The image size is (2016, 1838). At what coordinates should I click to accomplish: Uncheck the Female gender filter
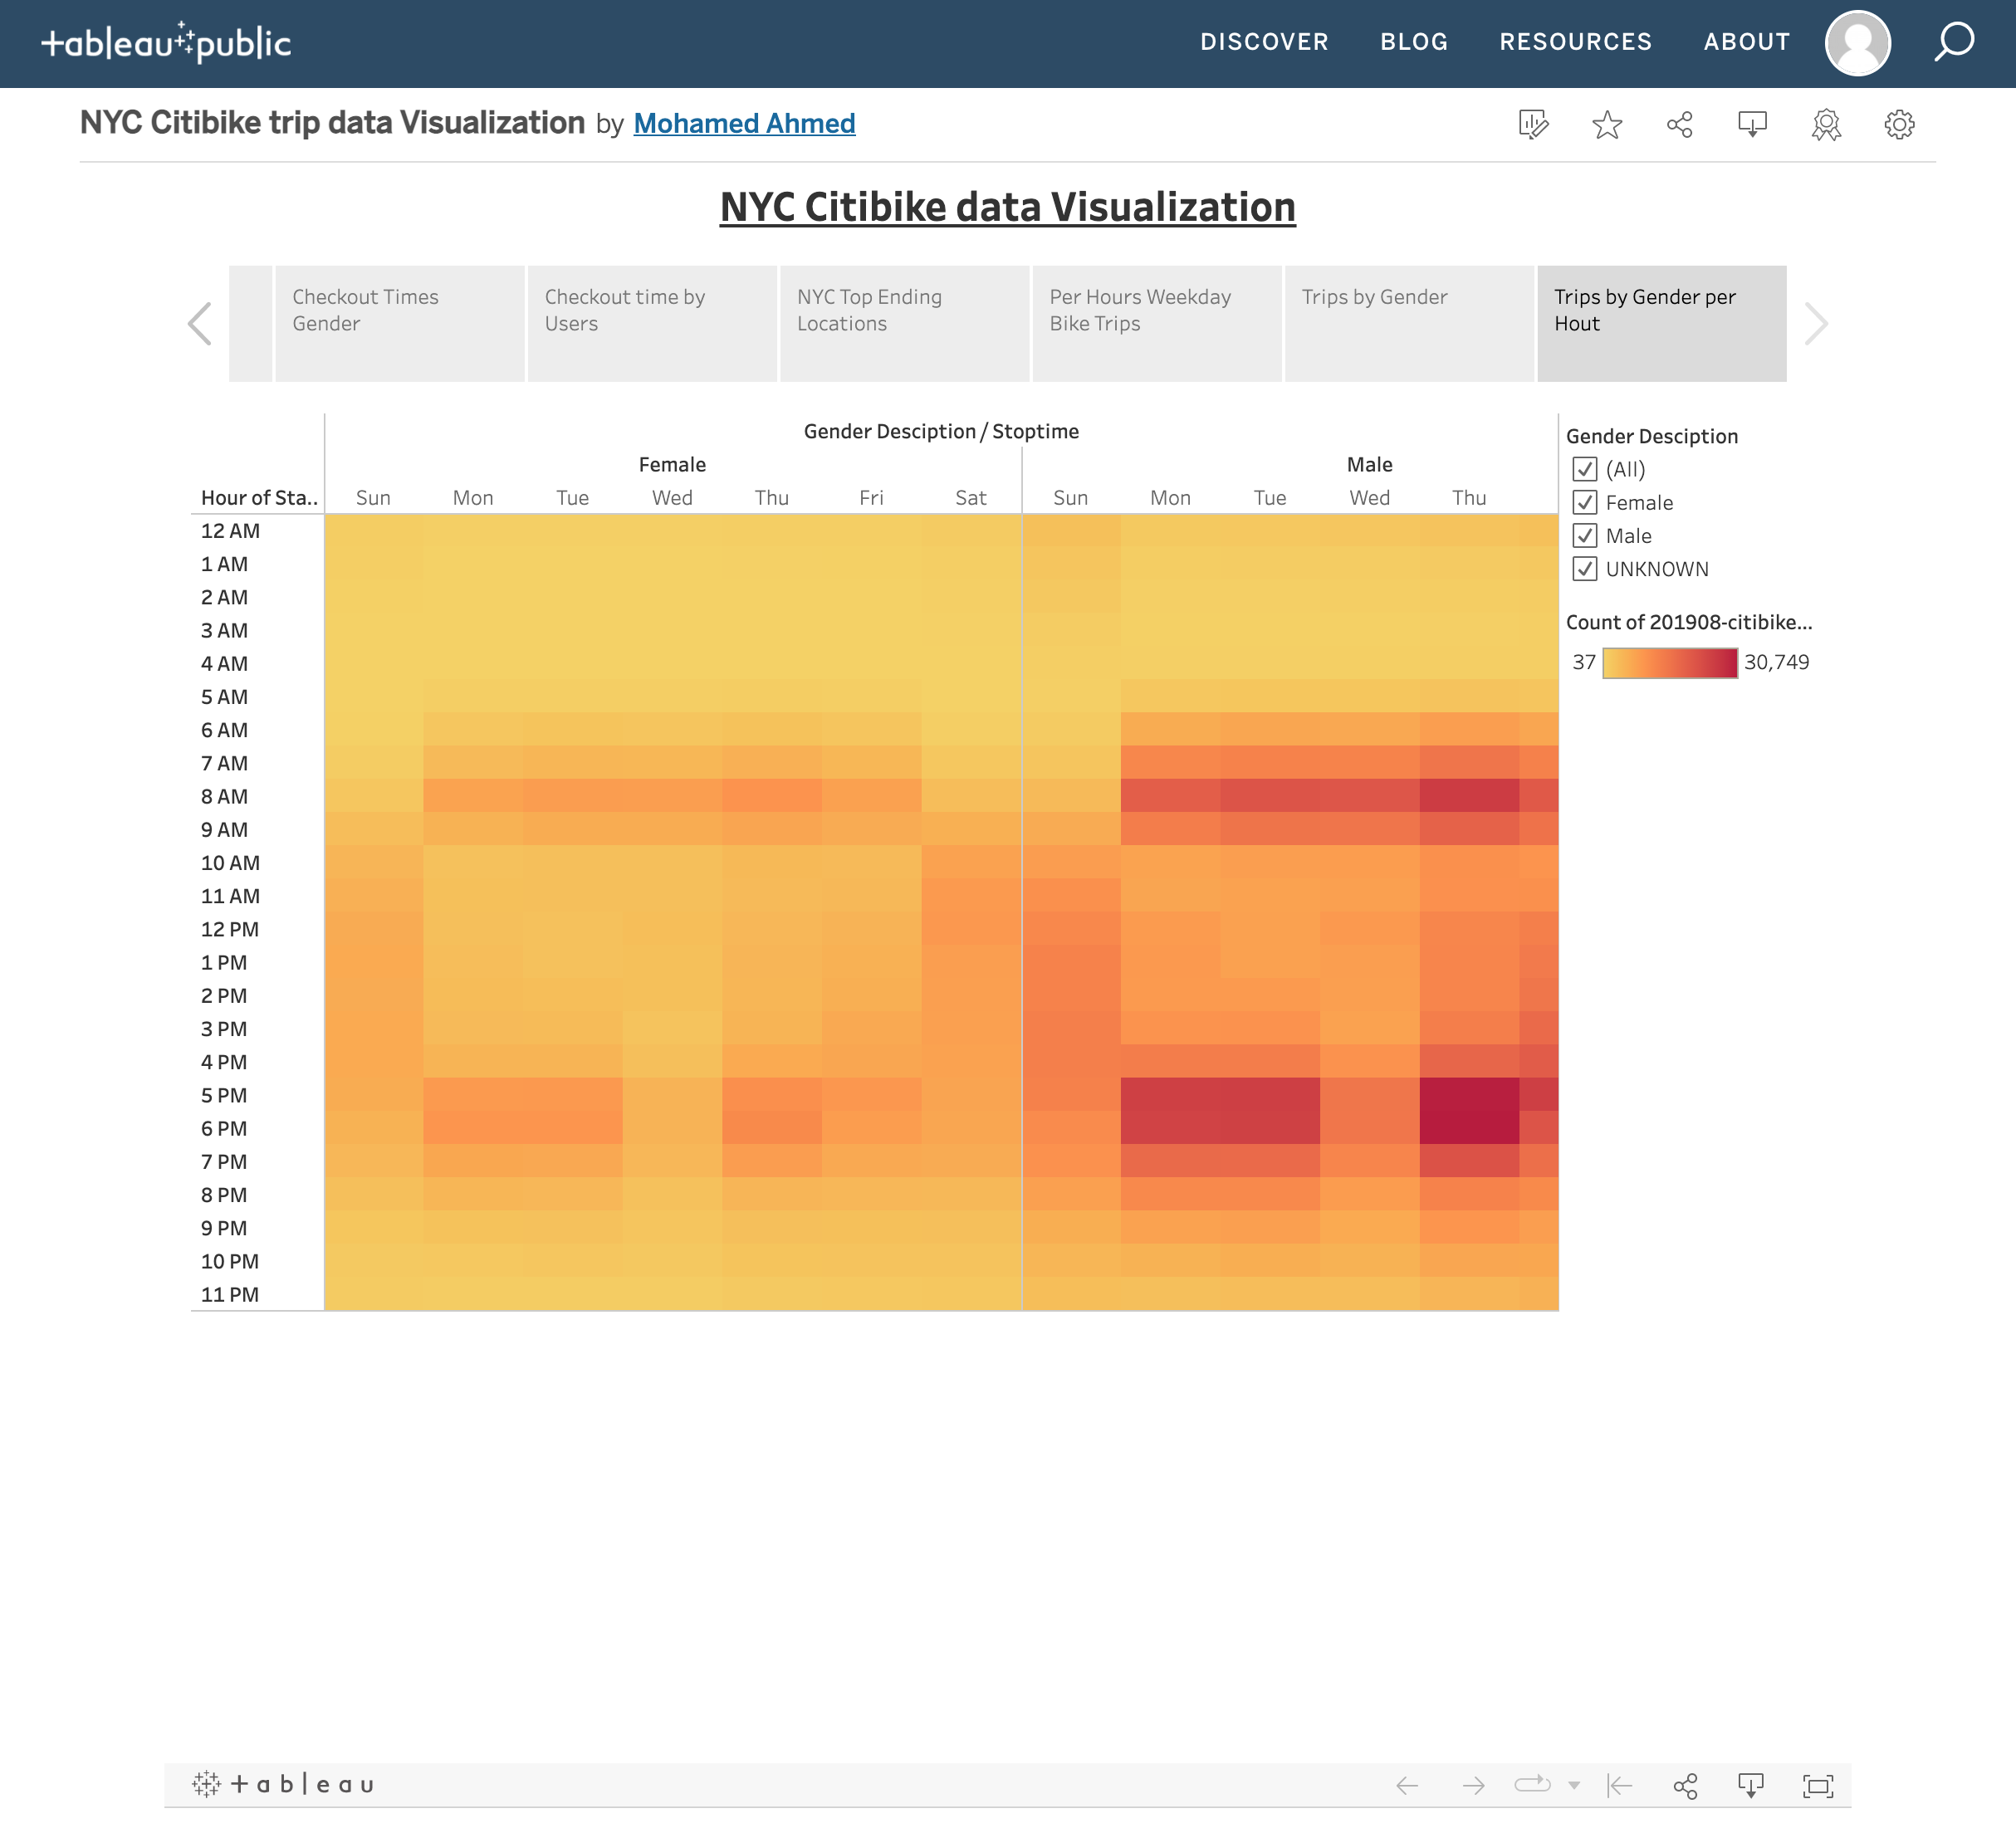[1584, 502]
